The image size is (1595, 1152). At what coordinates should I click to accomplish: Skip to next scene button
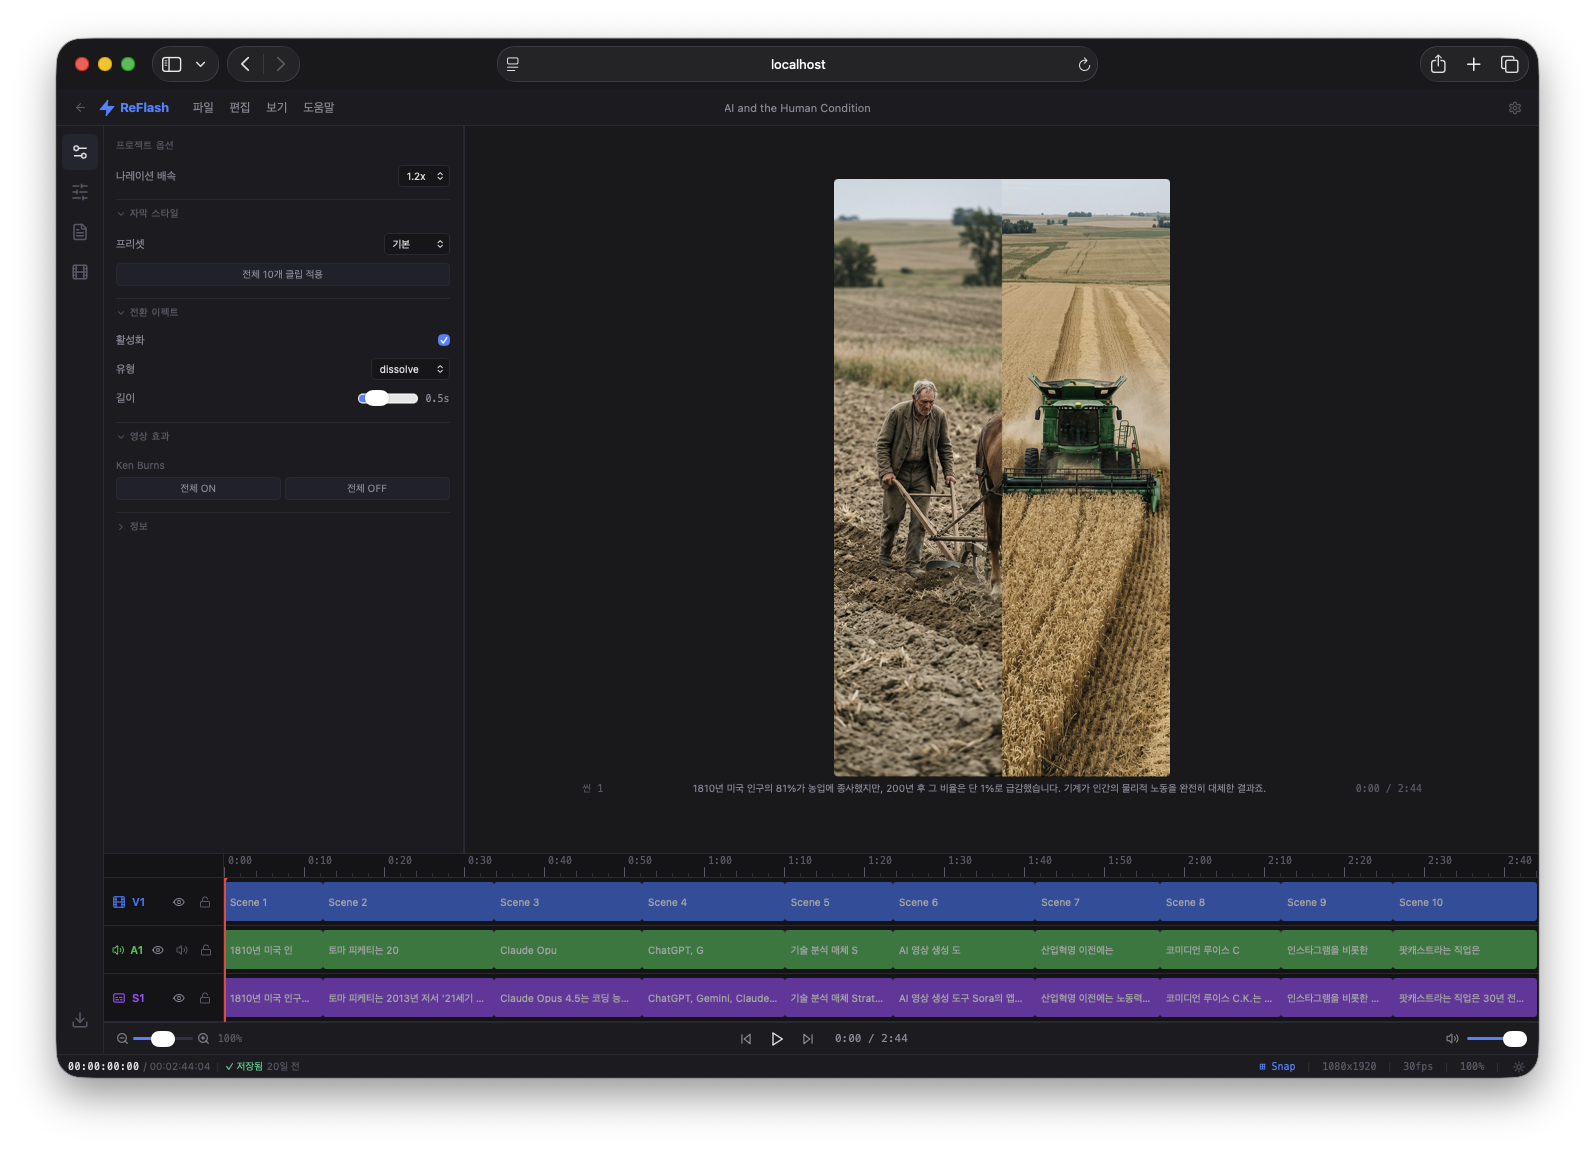[808, 1039]
